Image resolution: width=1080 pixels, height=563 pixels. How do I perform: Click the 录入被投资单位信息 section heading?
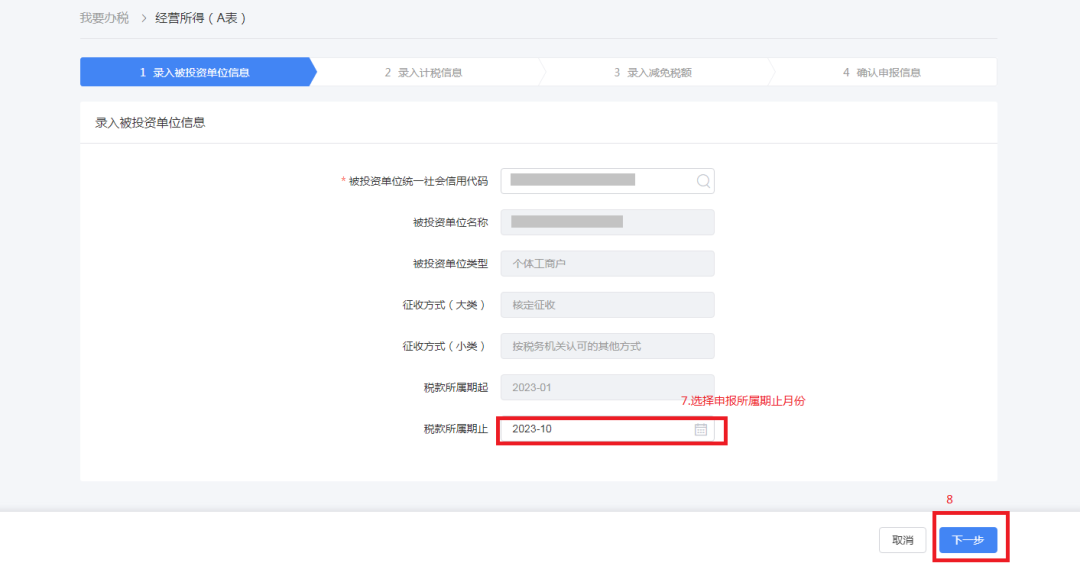150,123
